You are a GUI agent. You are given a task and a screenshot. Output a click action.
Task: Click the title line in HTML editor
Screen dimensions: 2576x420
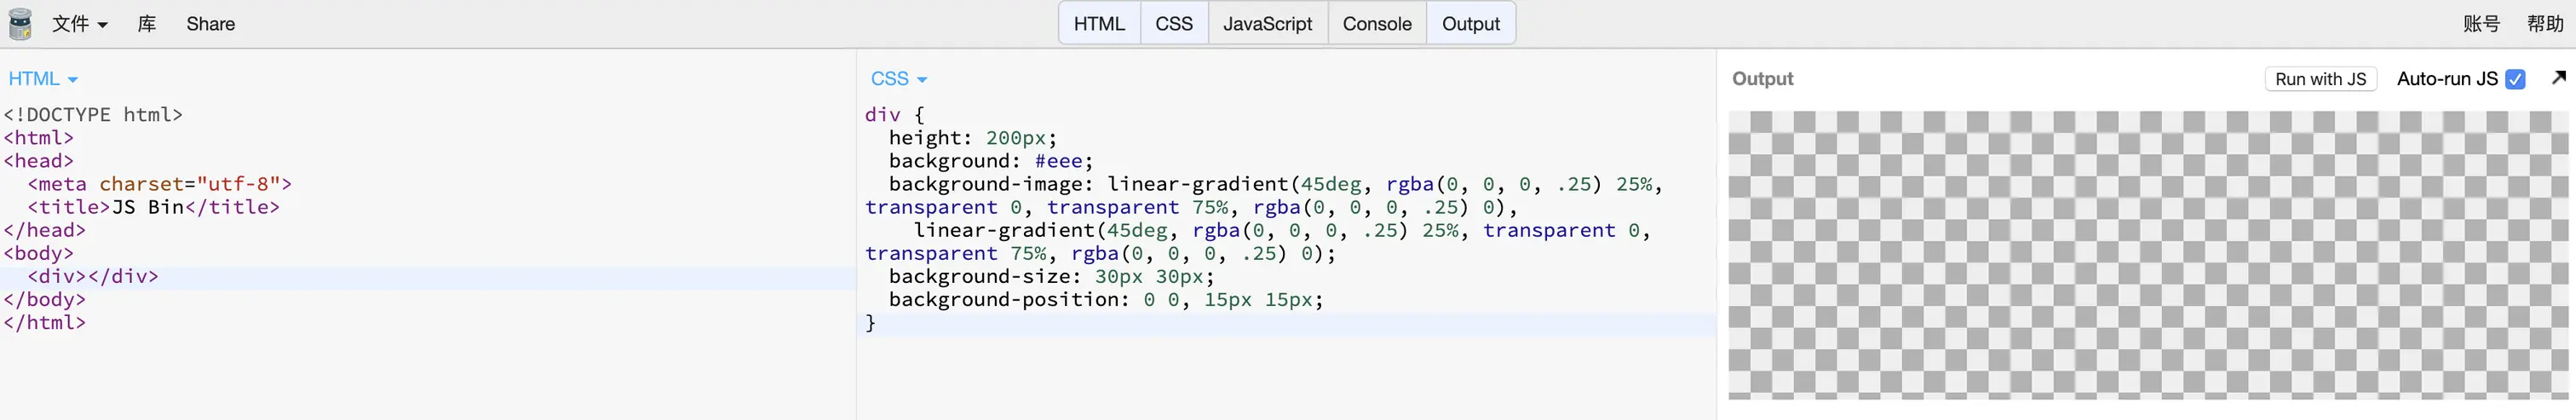[153, 207]
